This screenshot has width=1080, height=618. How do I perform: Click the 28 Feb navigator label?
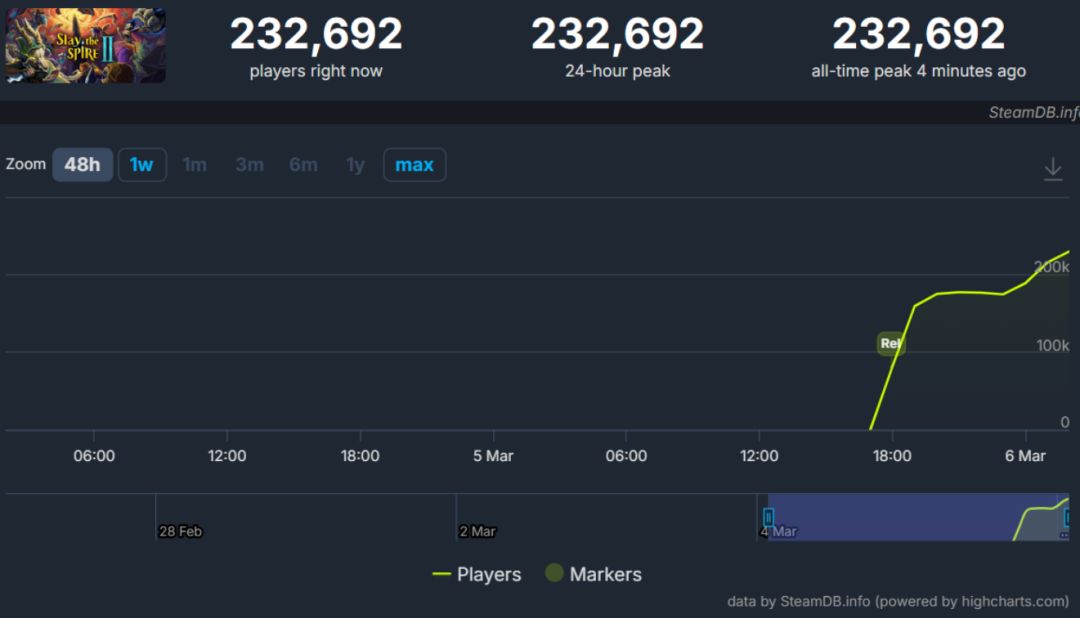(x=180, y=531)
